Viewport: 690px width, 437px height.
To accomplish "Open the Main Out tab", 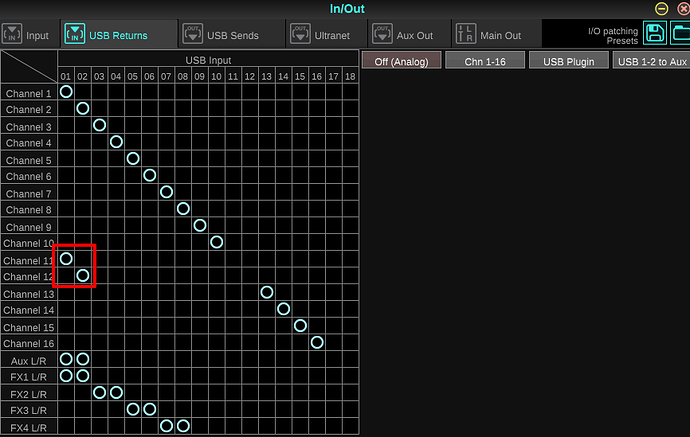I will 489,35.
